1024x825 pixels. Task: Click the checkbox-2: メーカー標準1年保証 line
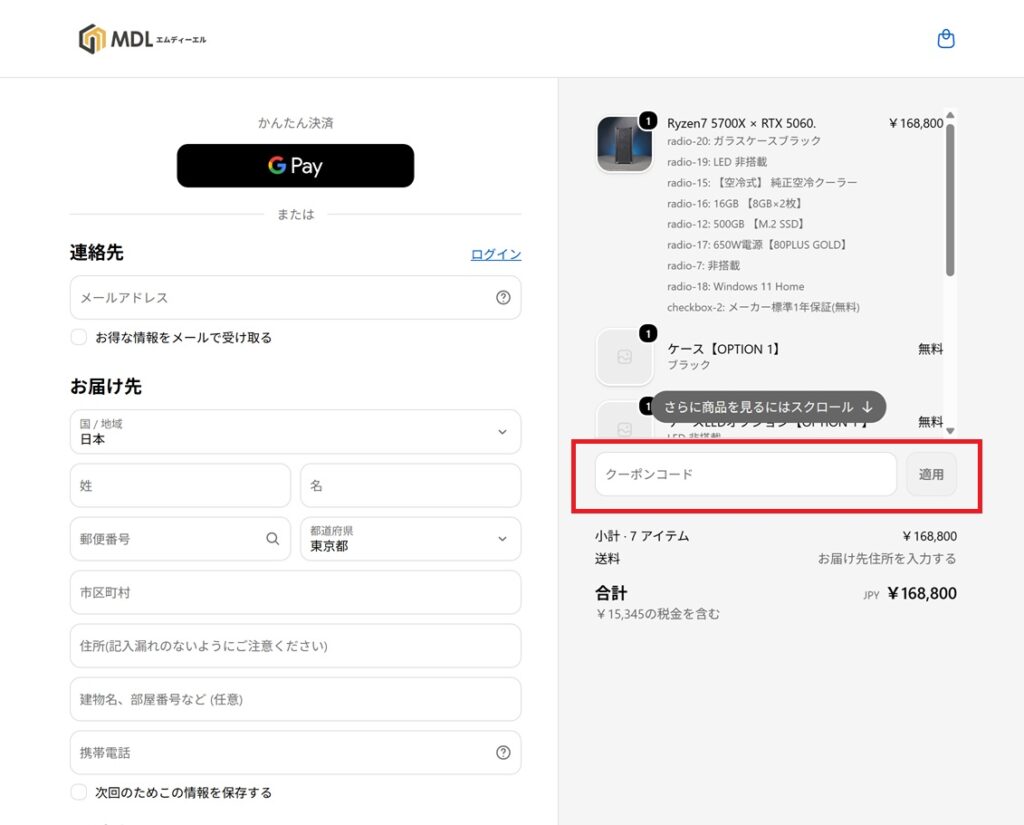763,307
